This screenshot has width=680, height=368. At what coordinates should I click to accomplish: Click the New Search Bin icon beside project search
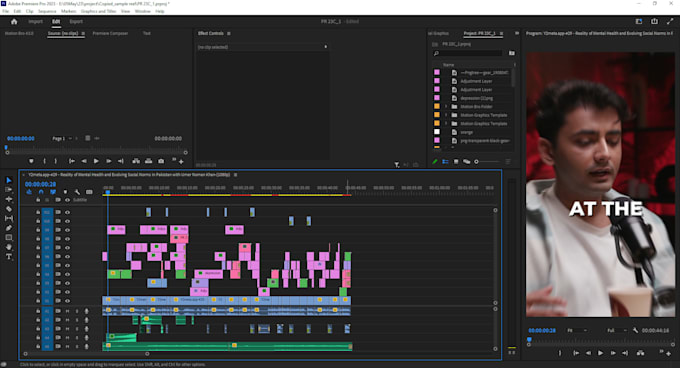point(512,53)
